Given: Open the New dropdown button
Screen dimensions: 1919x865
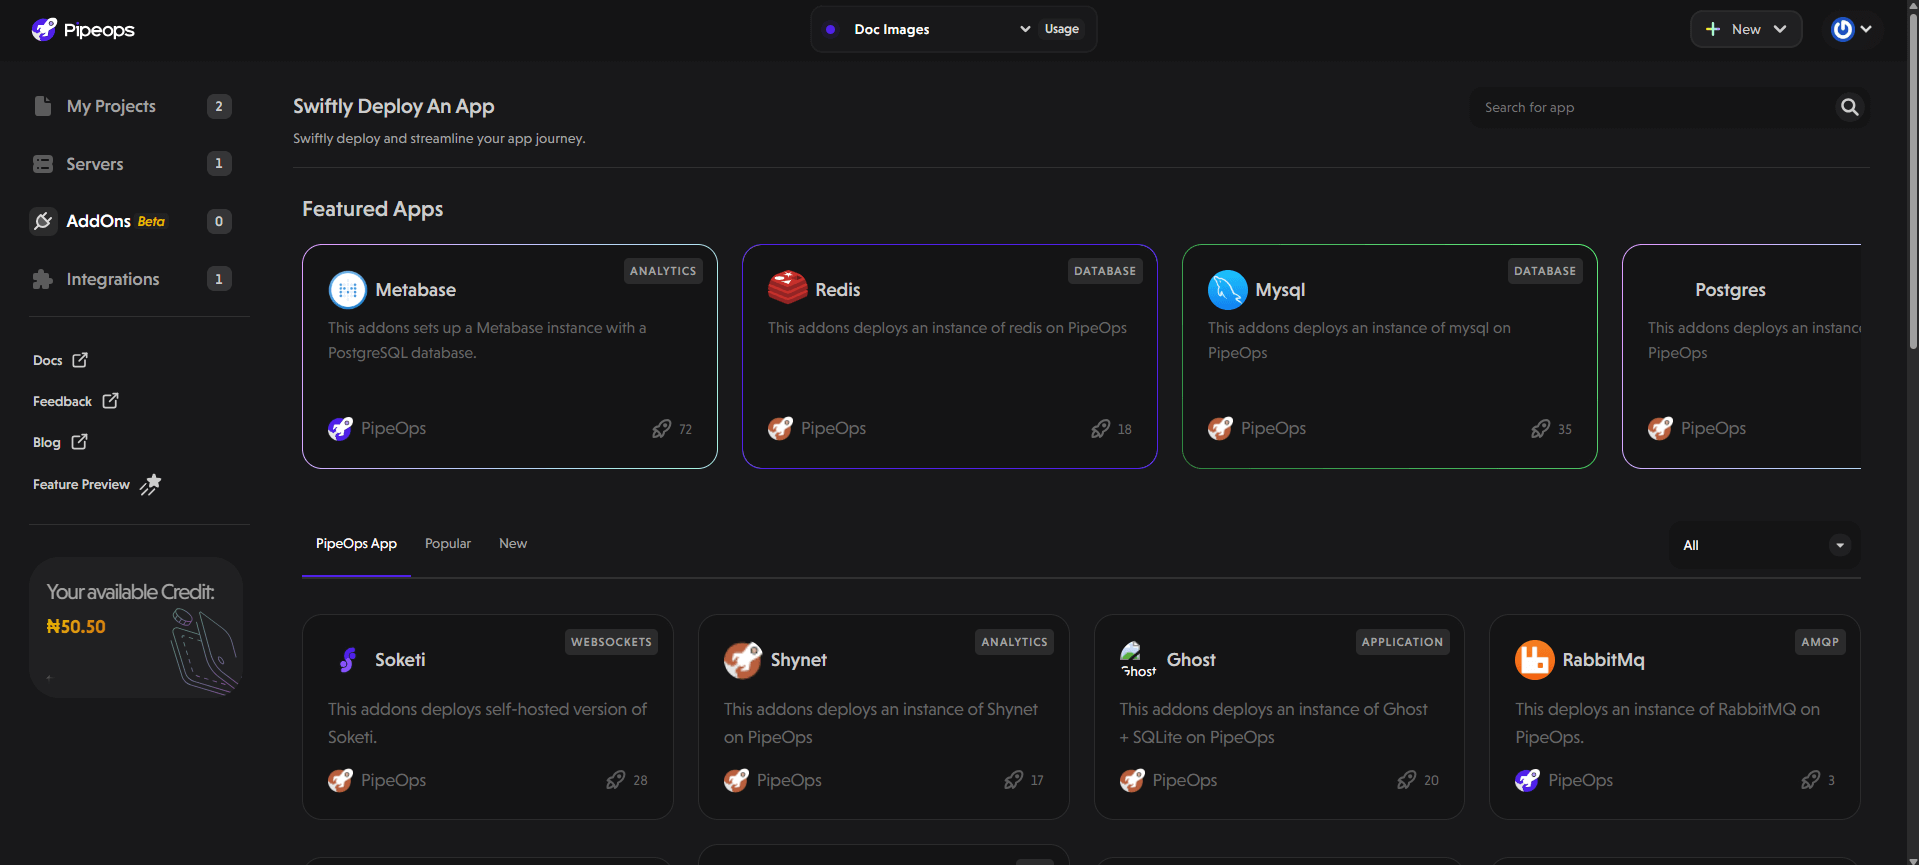Looking at the screenshot, I should 1746,29.
